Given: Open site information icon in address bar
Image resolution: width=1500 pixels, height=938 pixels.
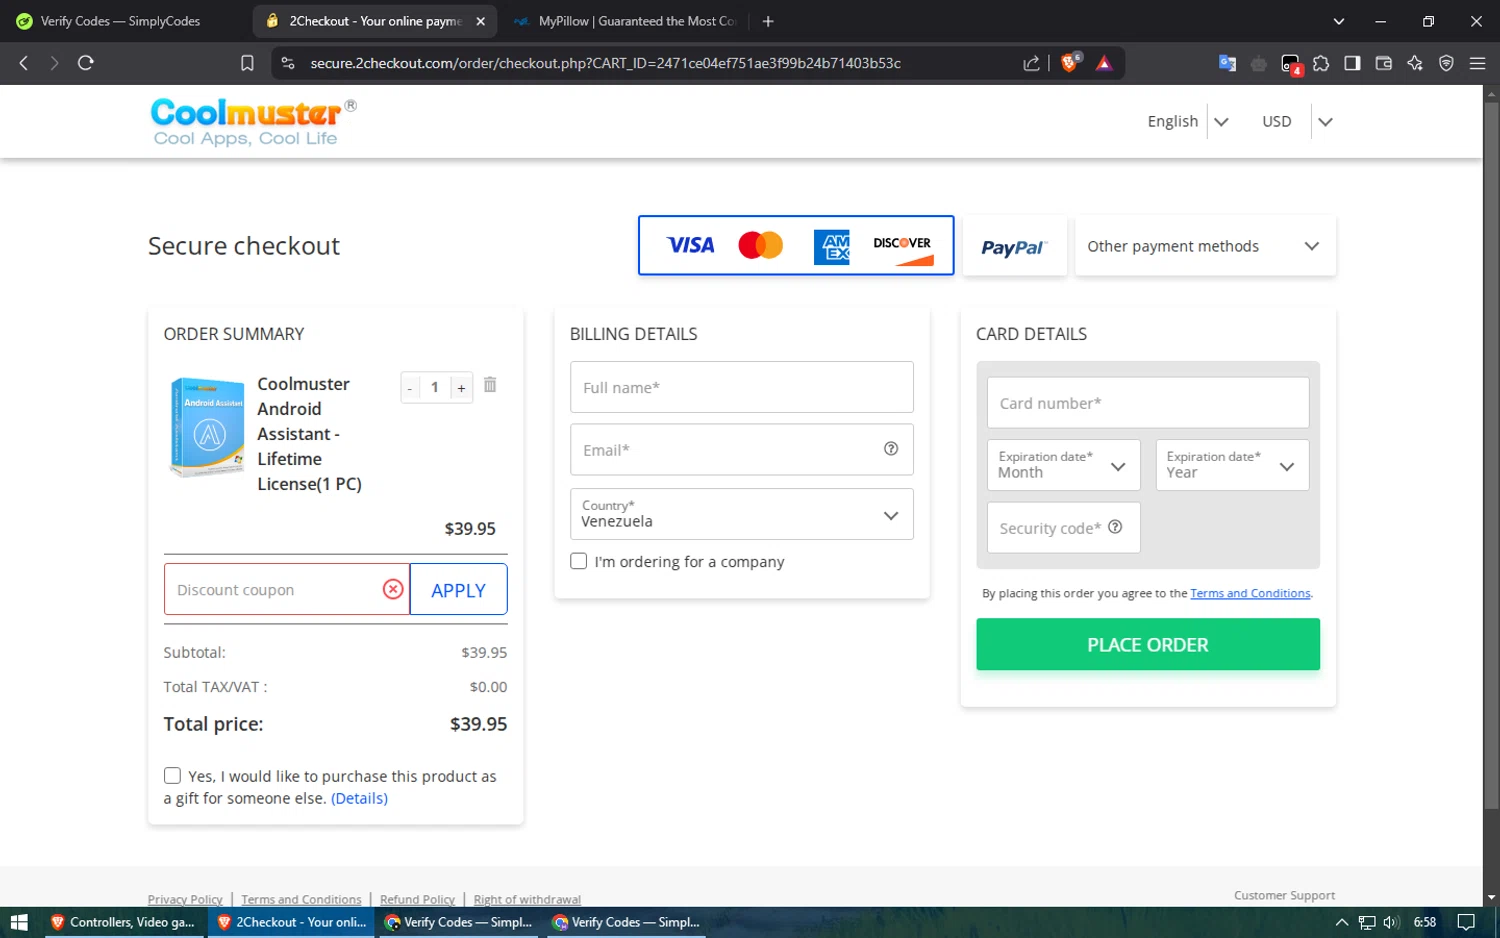Looking at the screenshot, I should [288, 63].
